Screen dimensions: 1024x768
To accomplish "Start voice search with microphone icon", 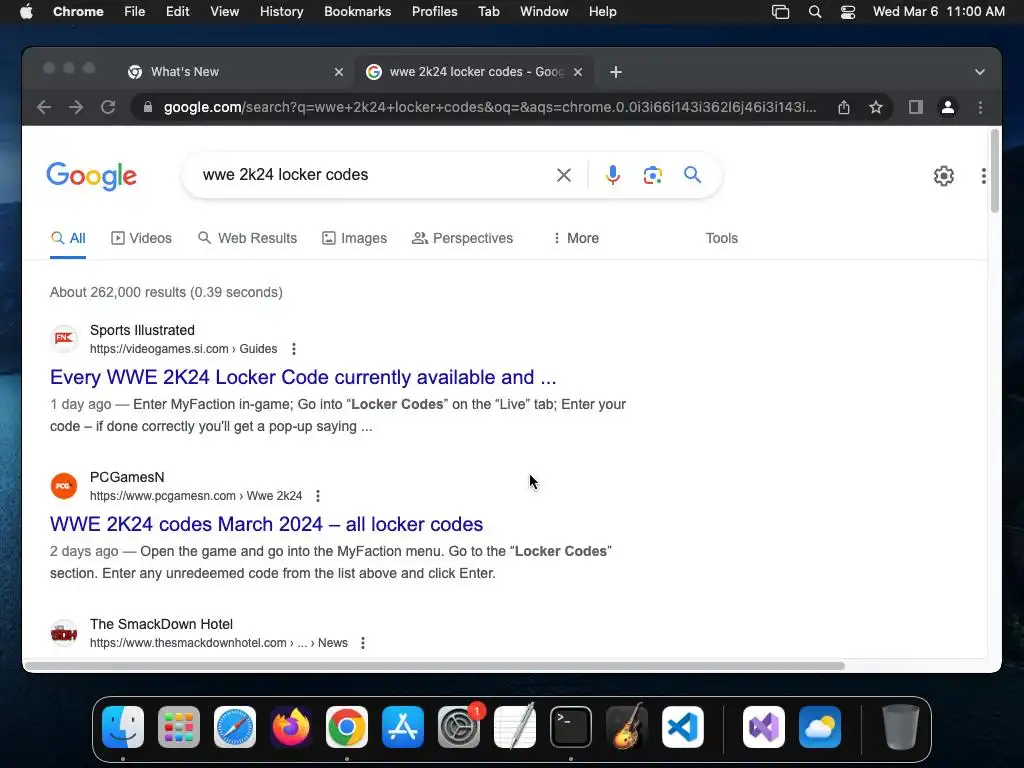I will [613, 175].
